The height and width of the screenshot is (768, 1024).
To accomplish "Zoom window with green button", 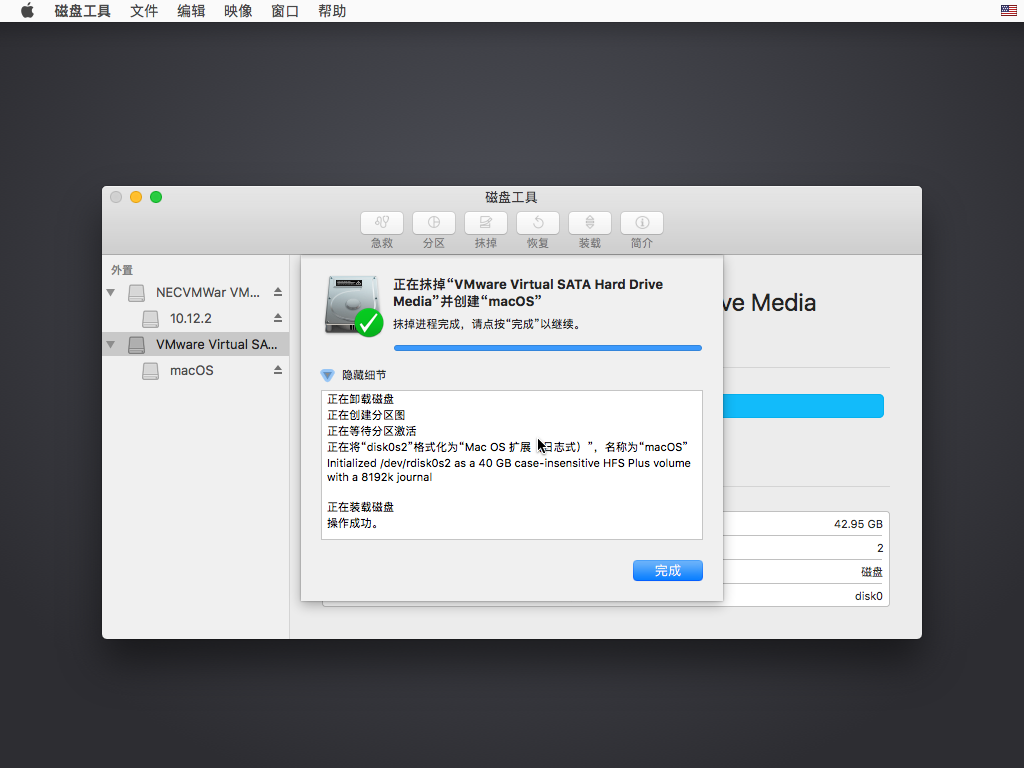I will (x=156, y=197).
